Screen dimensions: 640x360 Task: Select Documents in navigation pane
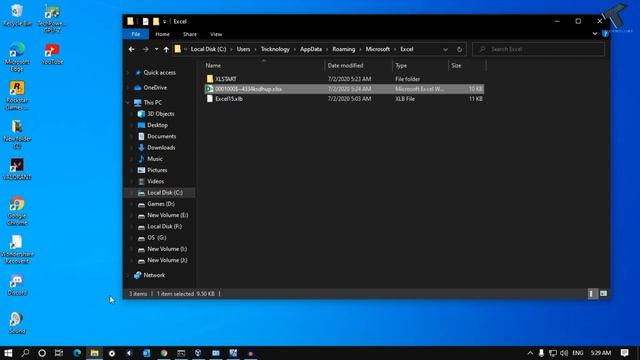(x=161, y=136)
